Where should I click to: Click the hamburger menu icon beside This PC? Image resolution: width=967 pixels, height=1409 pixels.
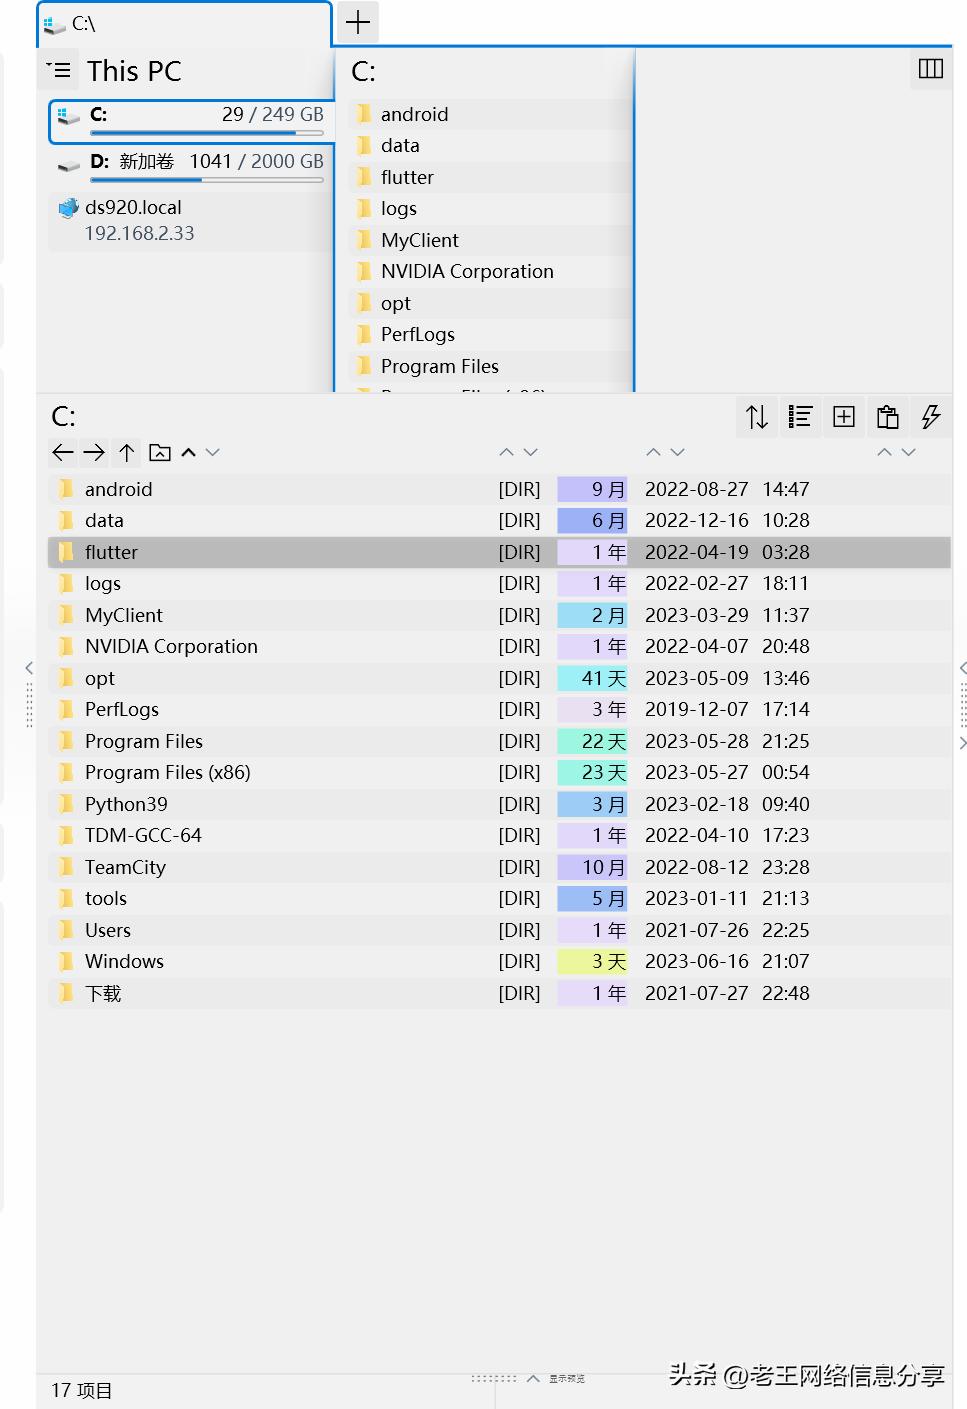click(59, 69)
